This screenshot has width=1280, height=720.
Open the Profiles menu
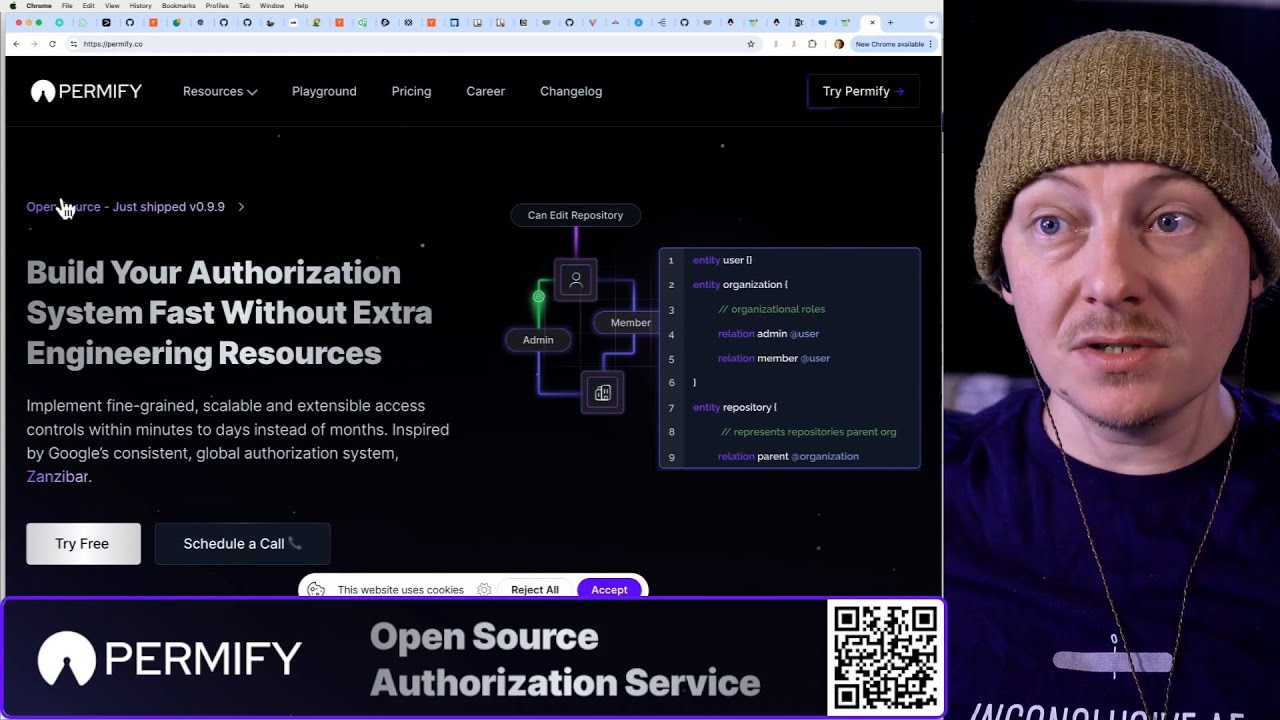point(217,6)
